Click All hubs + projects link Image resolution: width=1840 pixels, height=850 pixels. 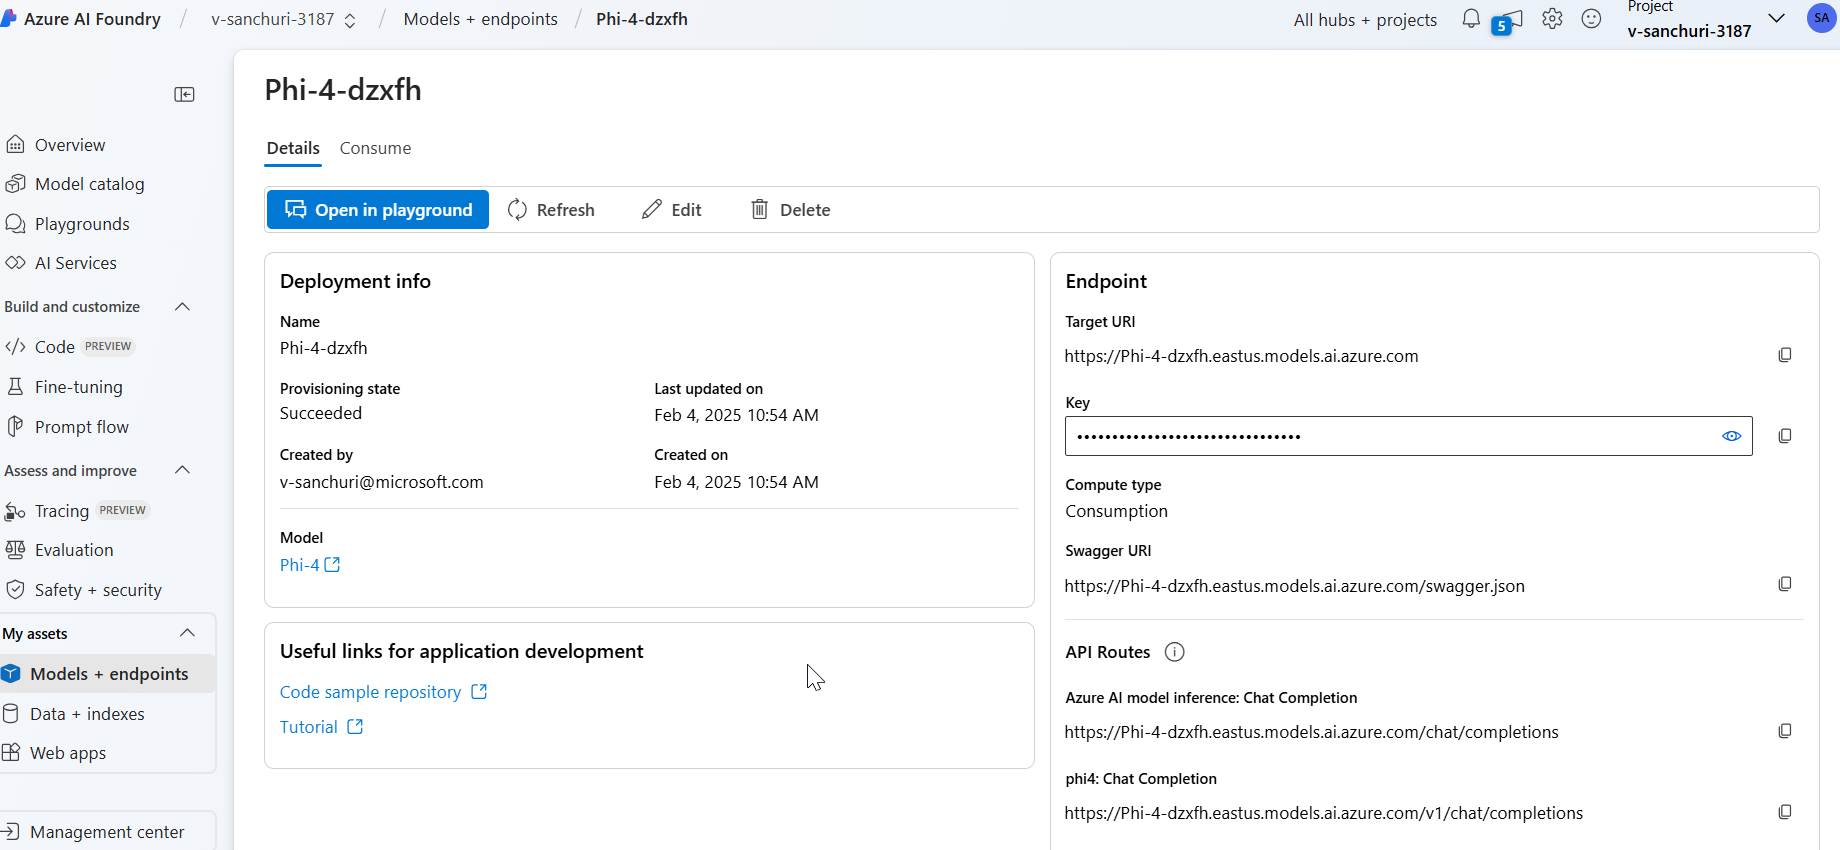tap(1365, 20)
